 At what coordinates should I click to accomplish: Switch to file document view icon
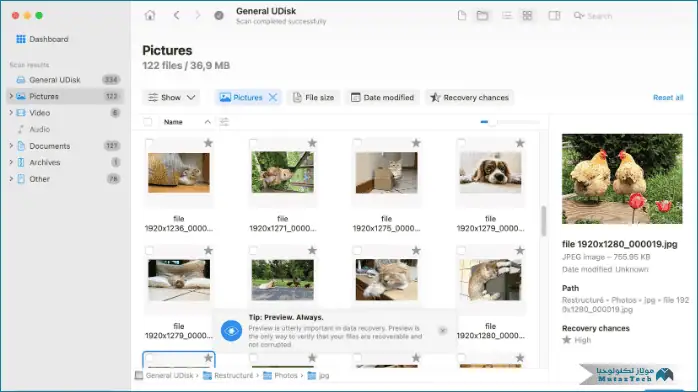click(x=462, y=16)
